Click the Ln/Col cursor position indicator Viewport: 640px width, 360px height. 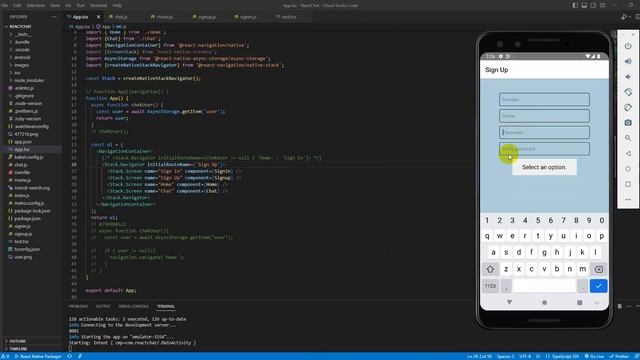(x=480, y=356)
